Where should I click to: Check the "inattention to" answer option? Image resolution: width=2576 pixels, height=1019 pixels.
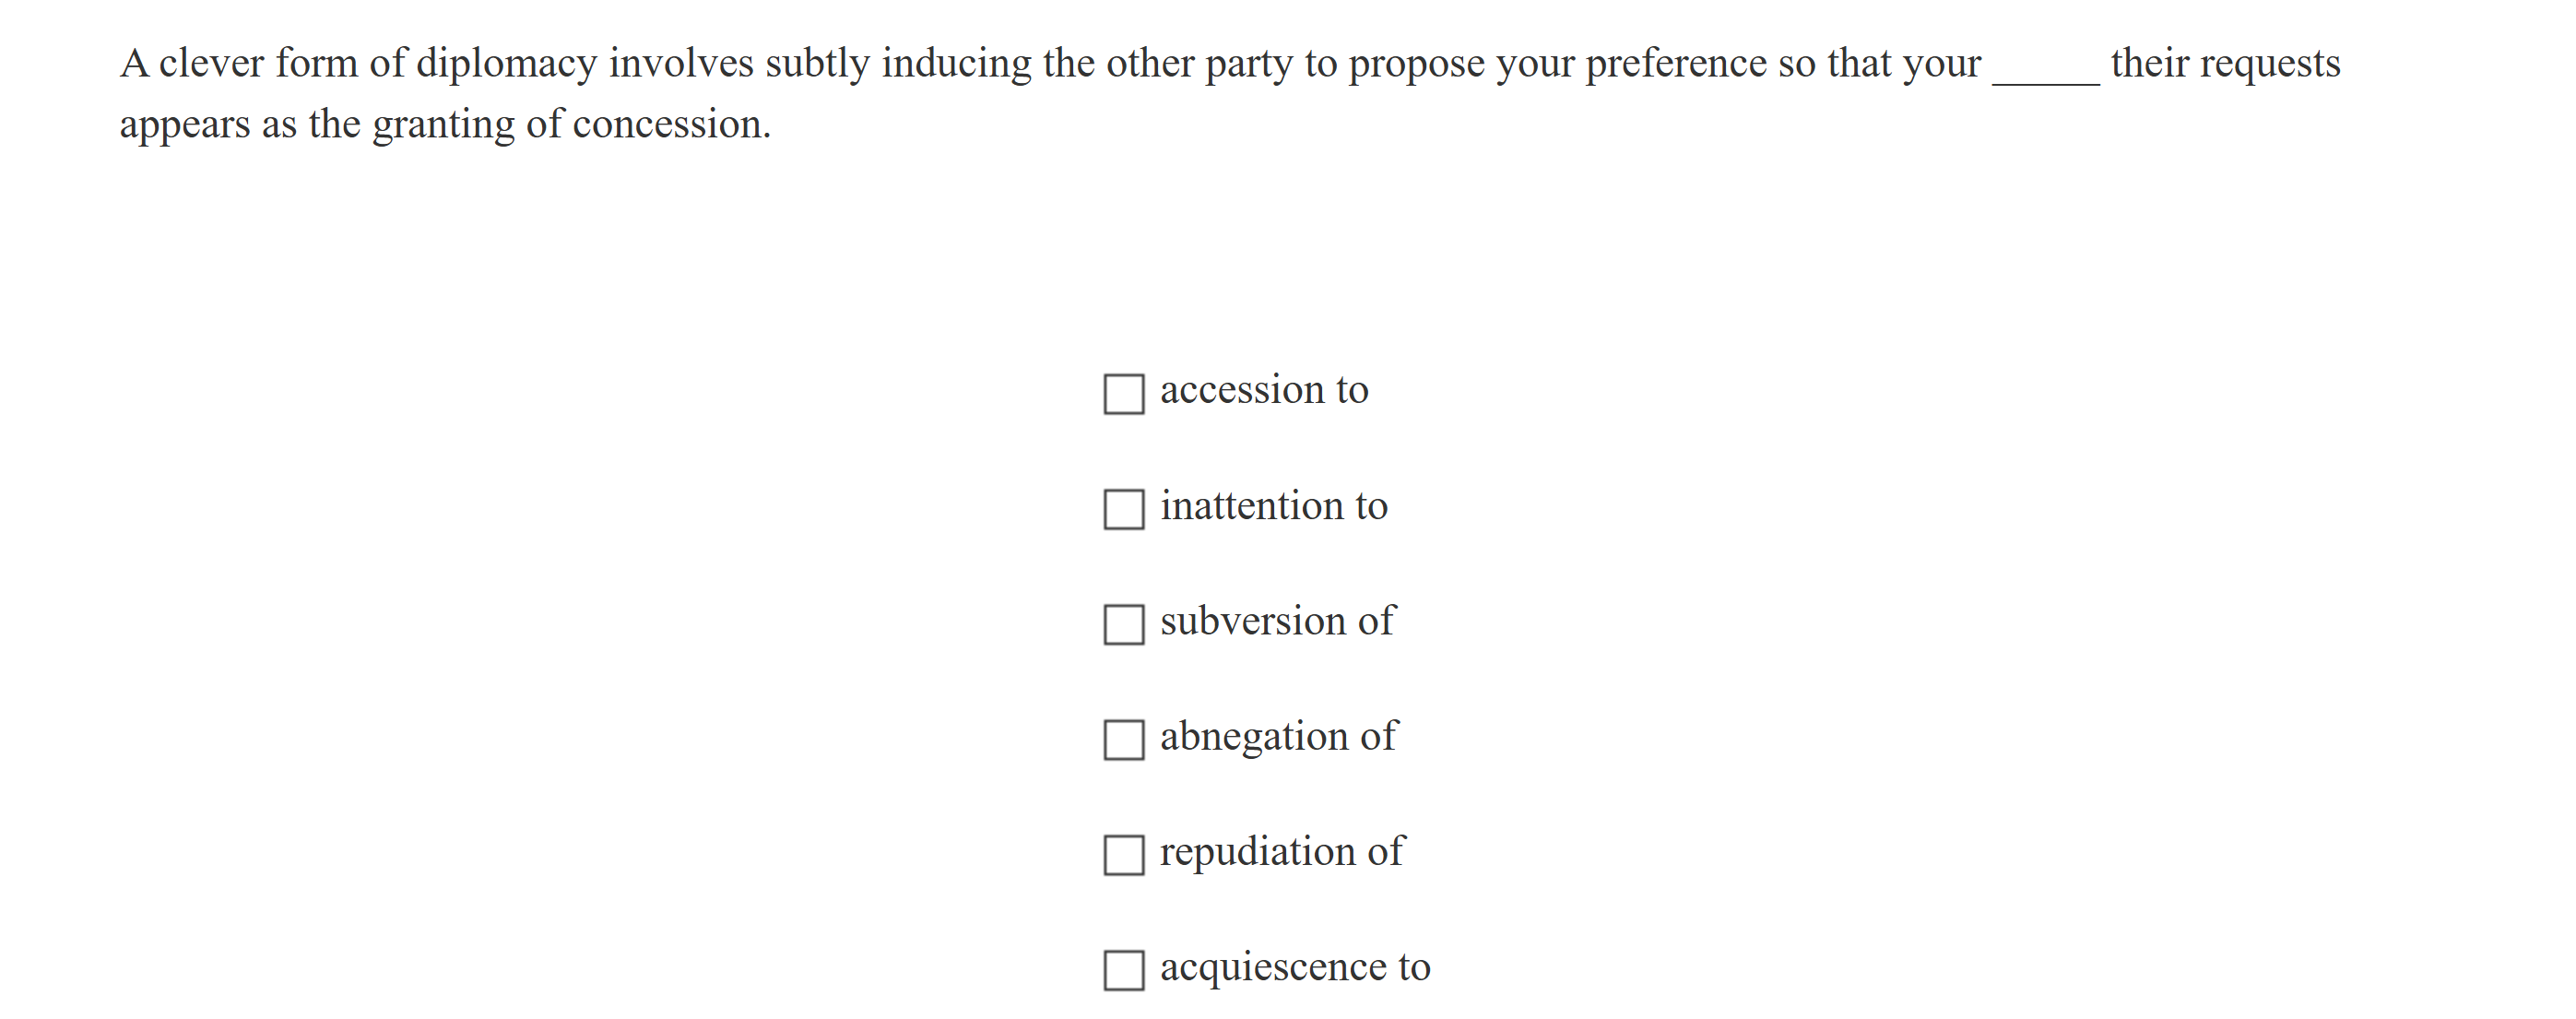(x=1123, y=510)
